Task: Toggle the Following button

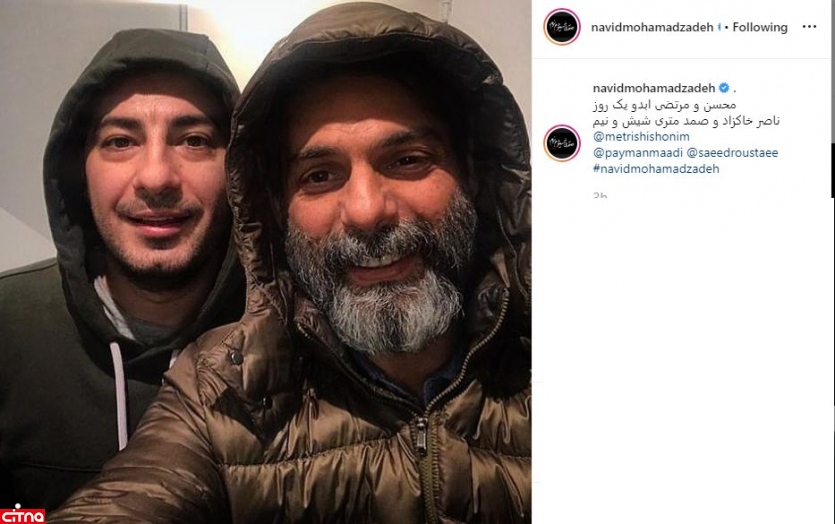Action: (760, 27)
